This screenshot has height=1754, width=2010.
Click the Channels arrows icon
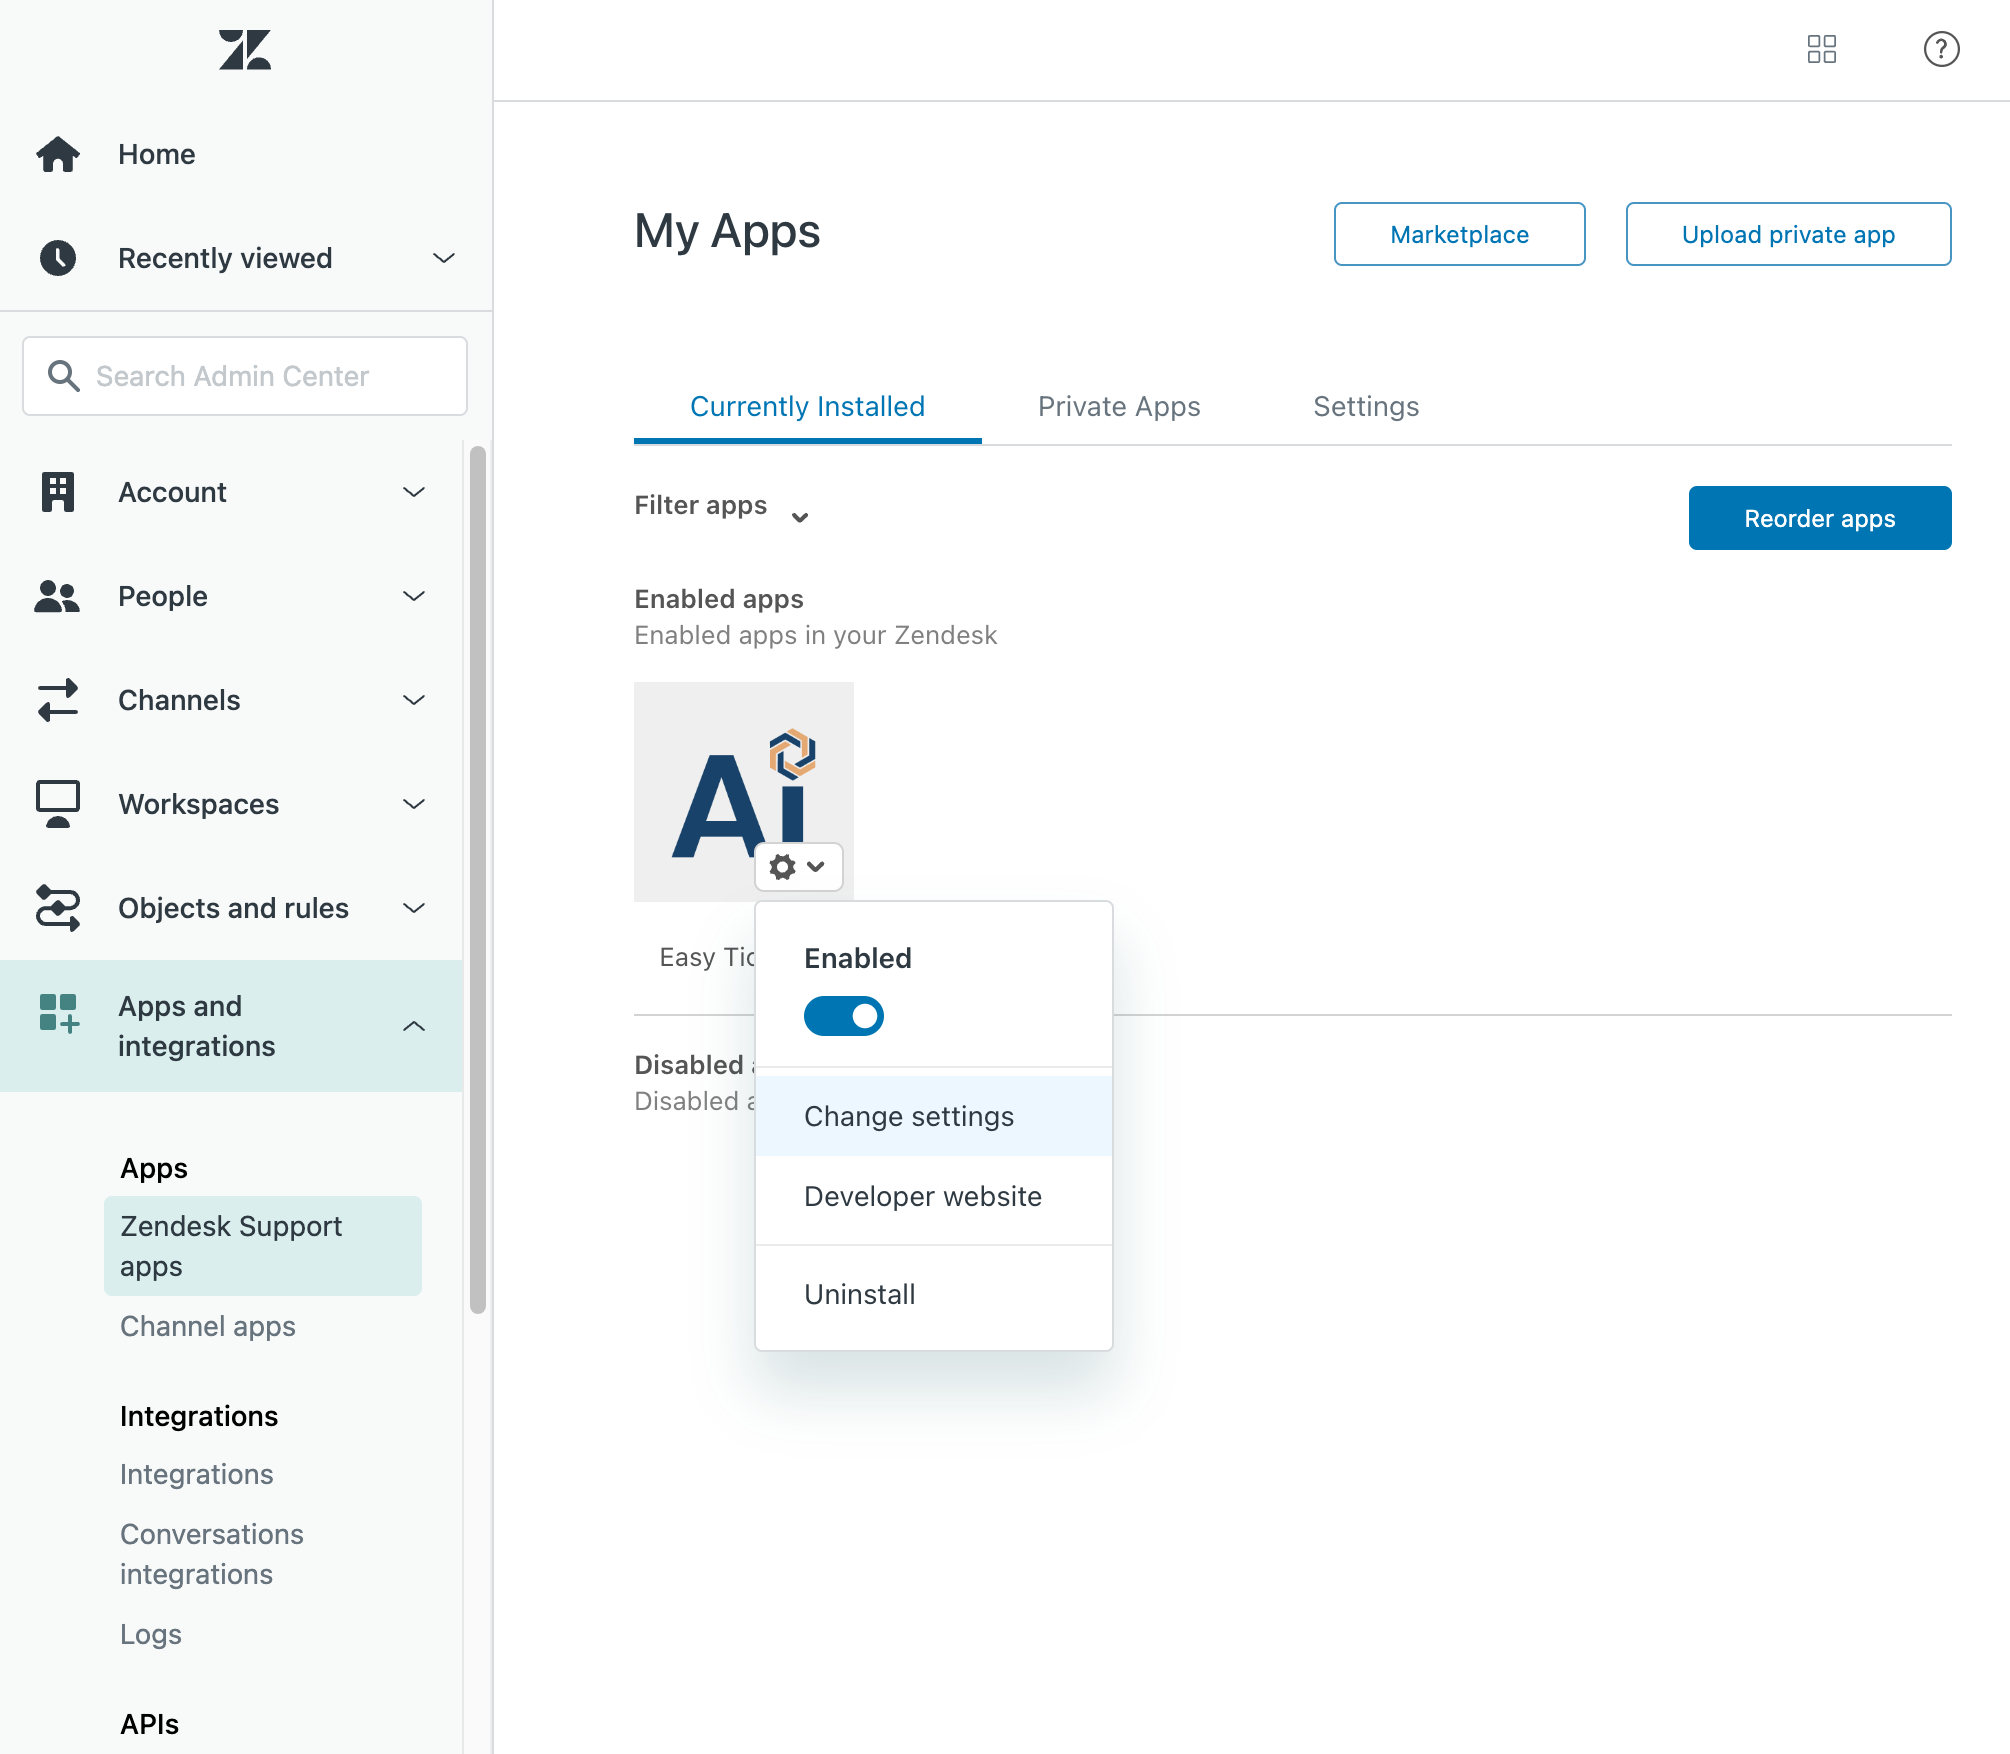pos(58,700)
